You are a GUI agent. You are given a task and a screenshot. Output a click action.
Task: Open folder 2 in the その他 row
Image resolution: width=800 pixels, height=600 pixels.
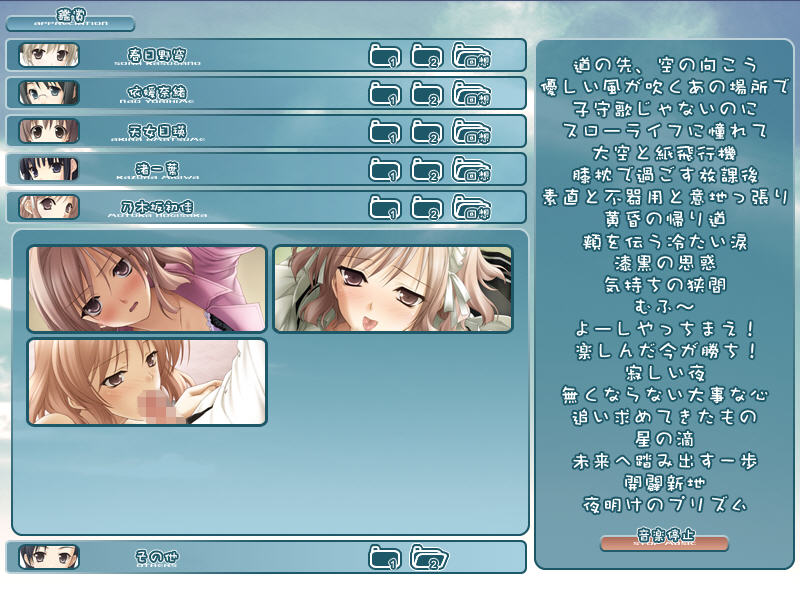tap(428, 558)
